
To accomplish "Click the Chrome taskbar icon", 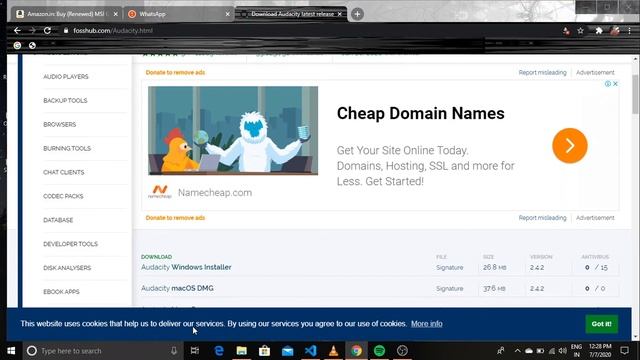I will [356, 351].
